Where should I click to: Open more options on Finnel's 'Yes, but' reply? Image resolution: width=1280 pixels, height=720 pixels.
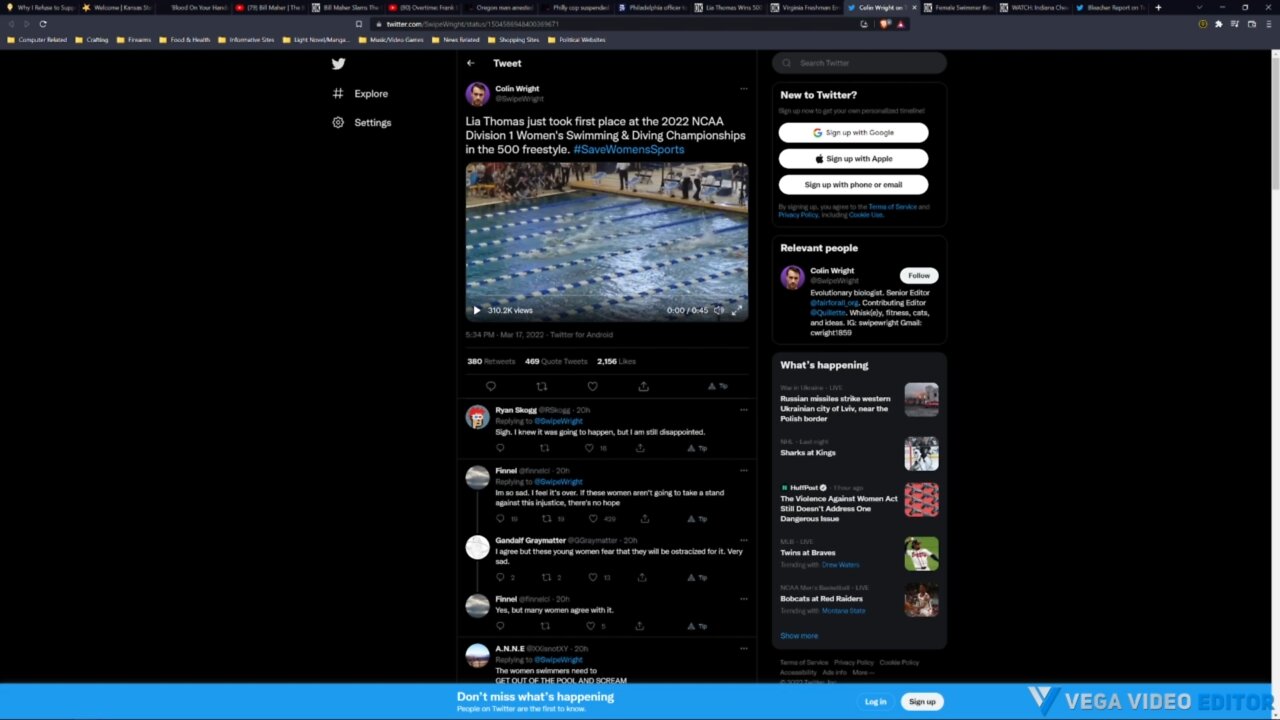743,599
